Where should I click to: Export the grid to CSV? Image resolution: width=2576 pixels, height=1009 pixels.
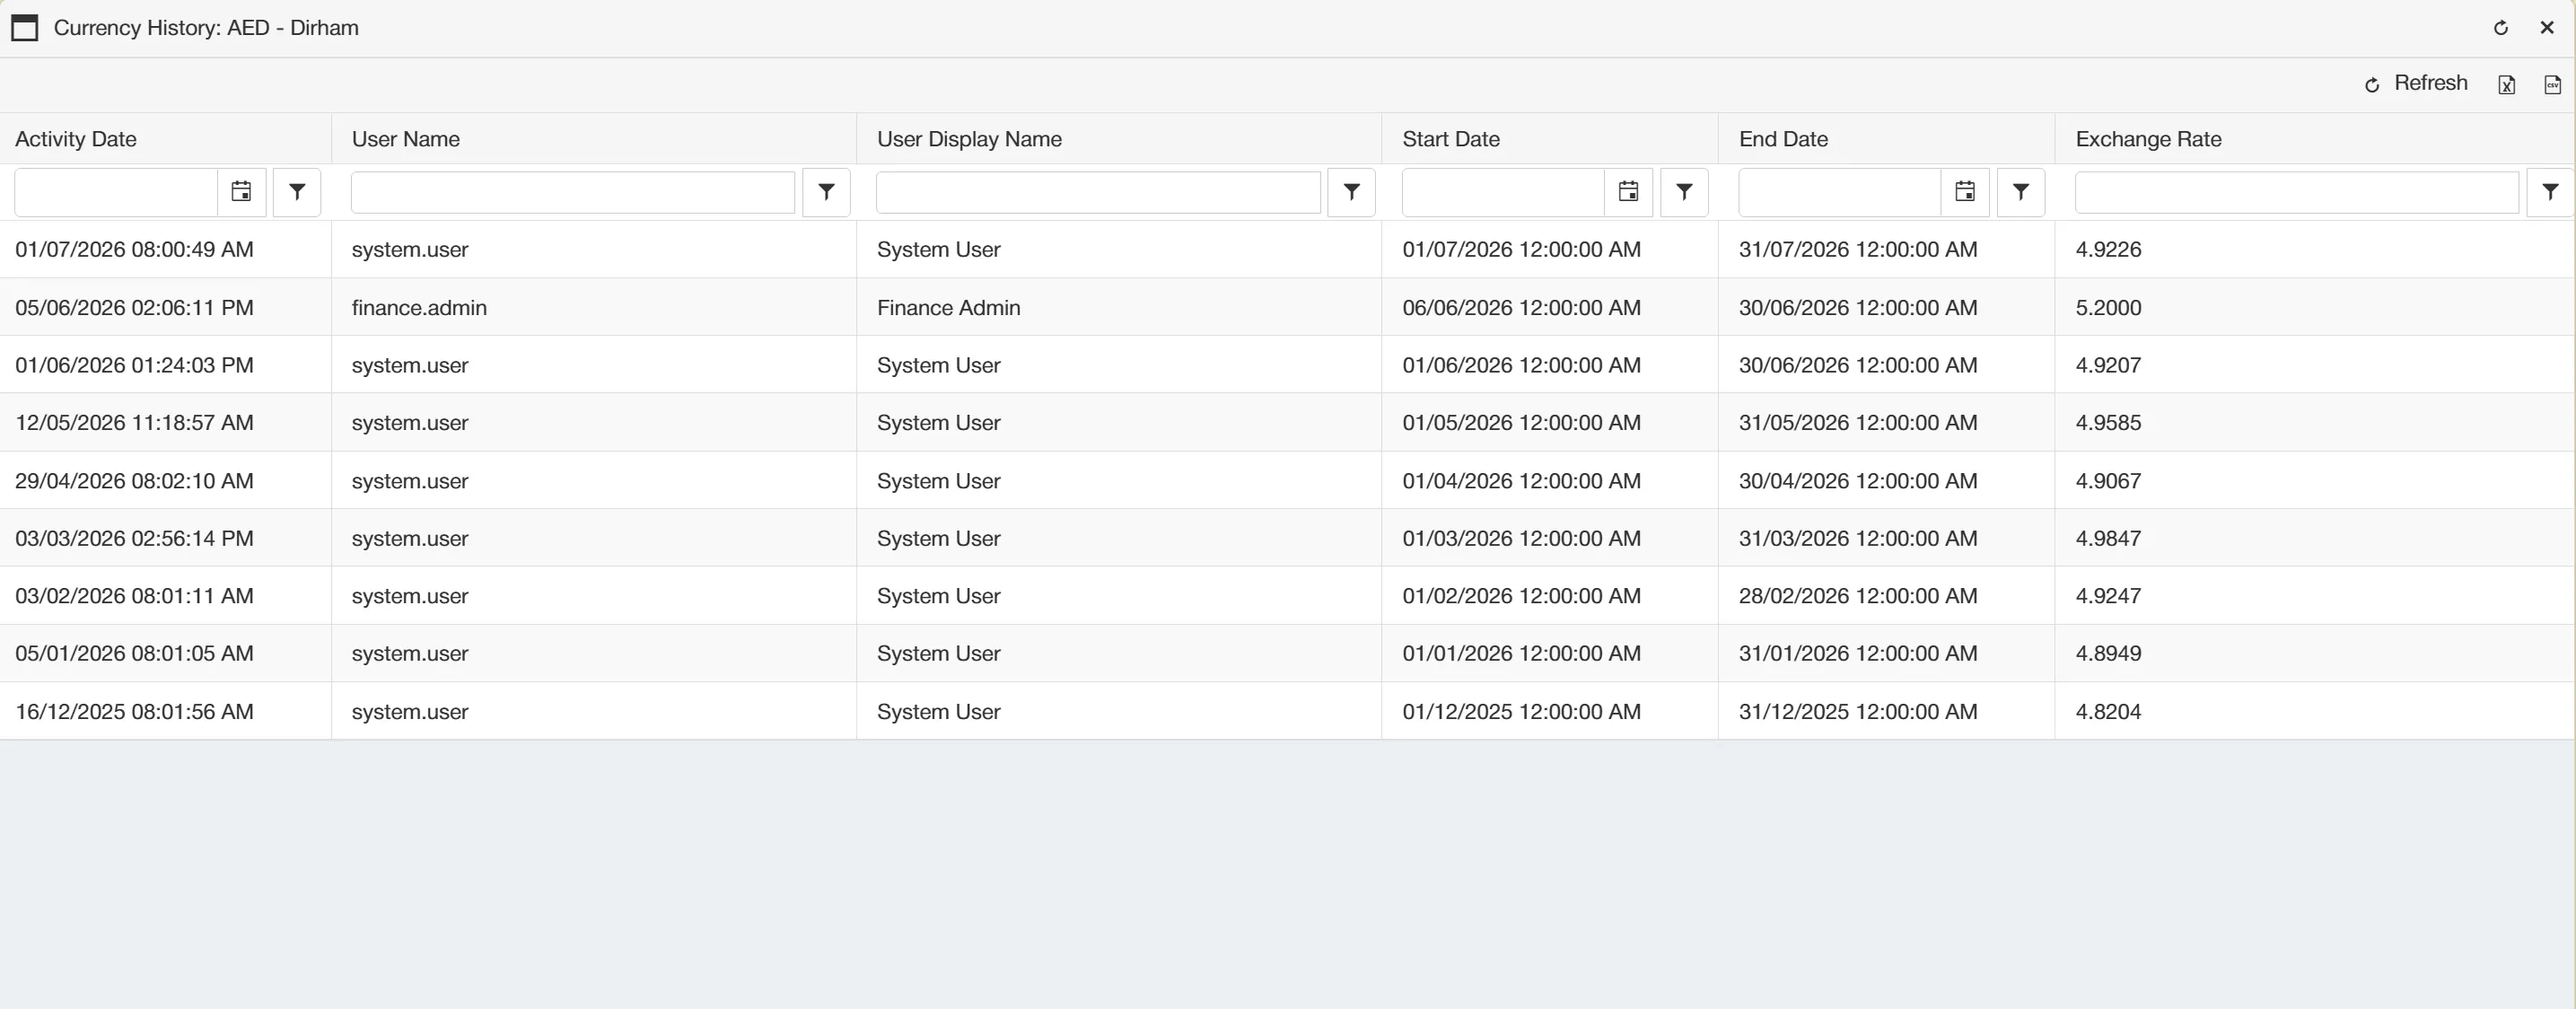2552,85
